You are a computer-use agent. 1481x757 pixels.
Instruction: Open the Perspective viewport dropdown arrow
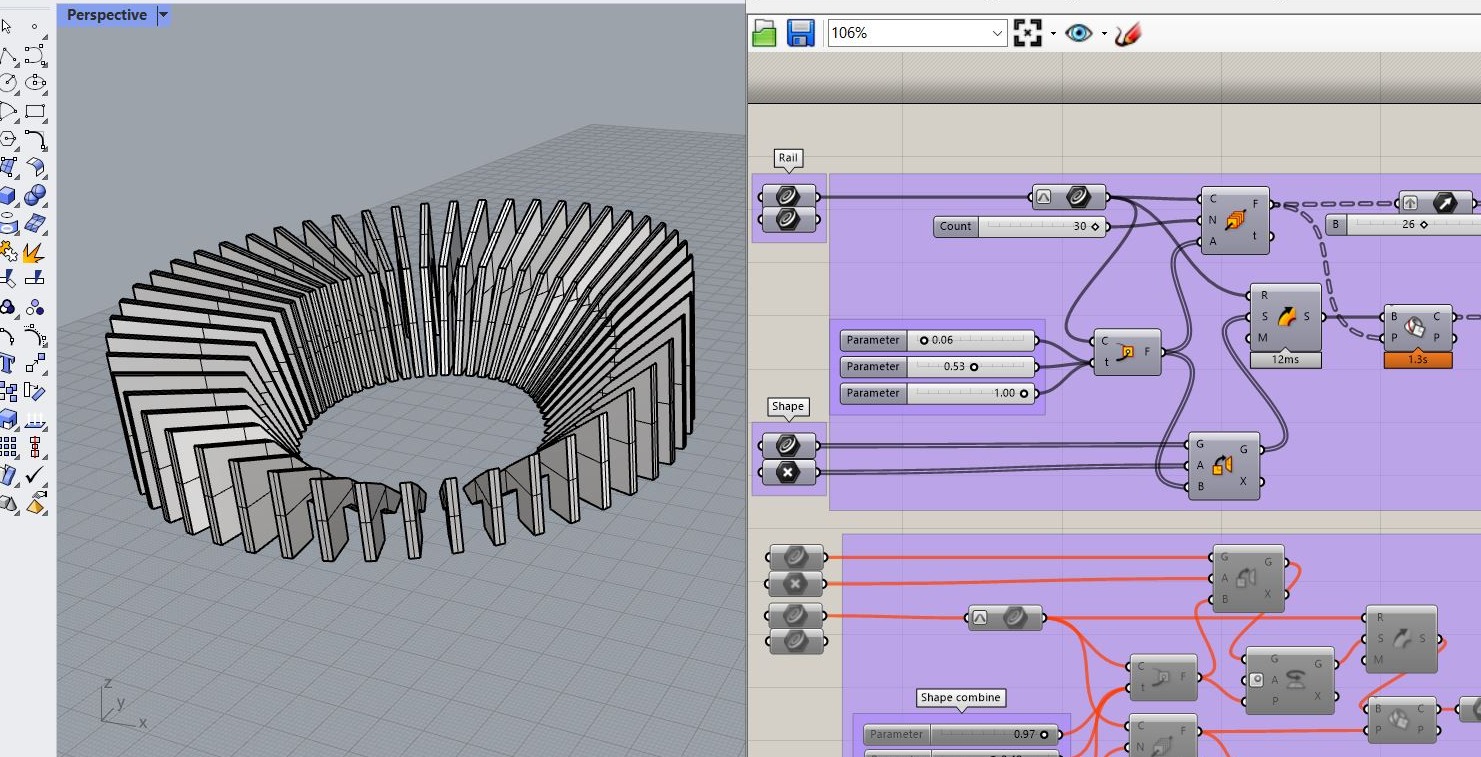pyautogui.click(x=164, y=15)
